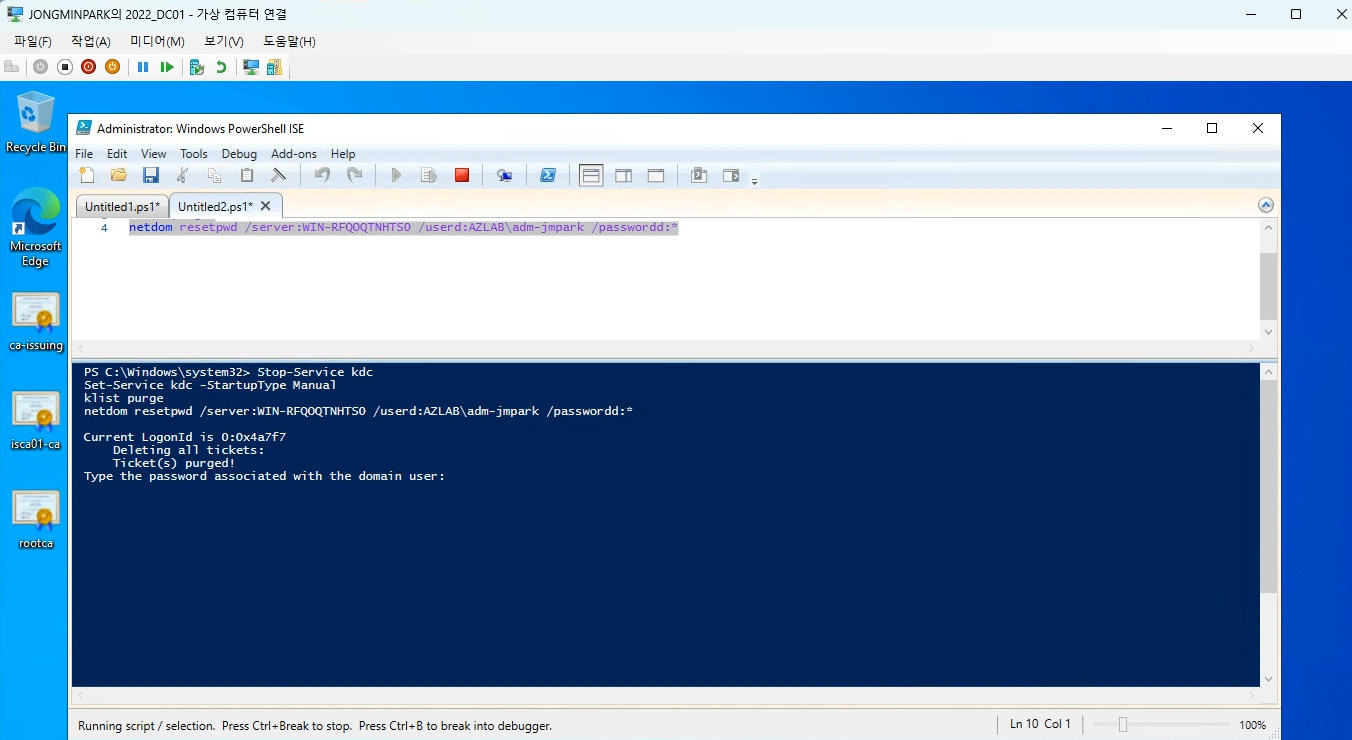Revert the VM with the green undo arrow

click(x=220, y=67)
